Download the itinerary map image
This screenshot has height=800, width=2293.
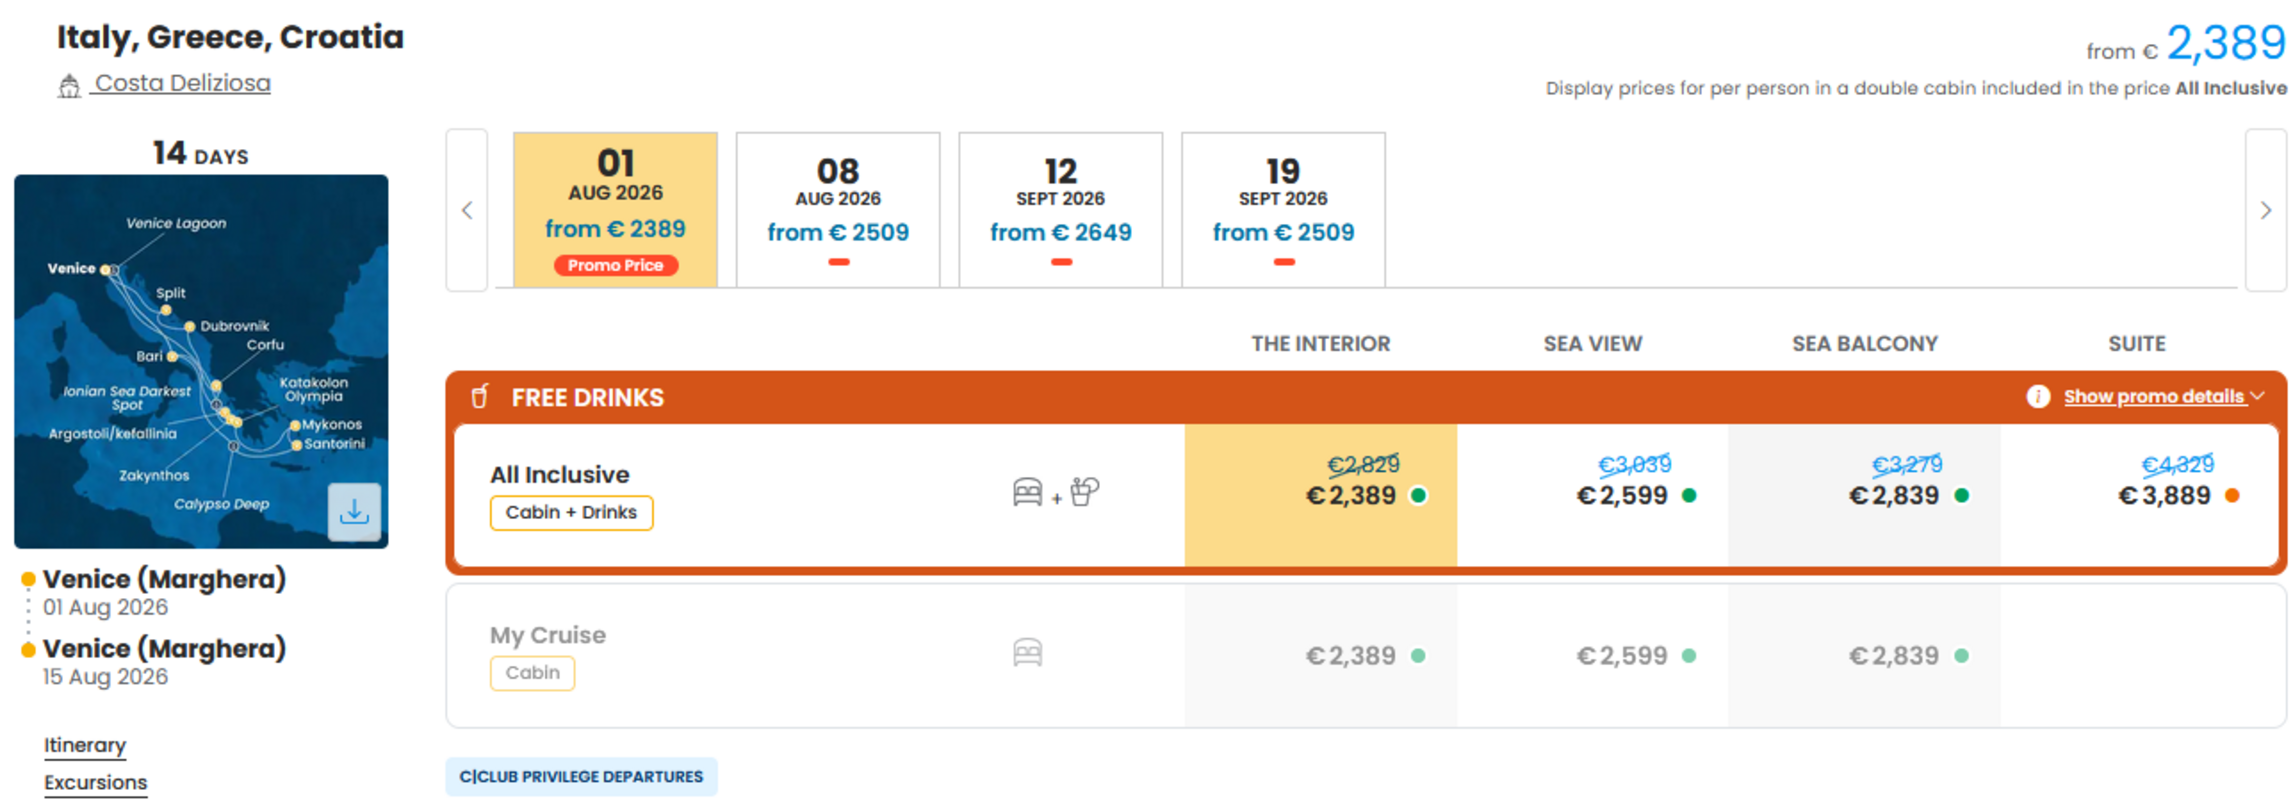tap(354, 512)
